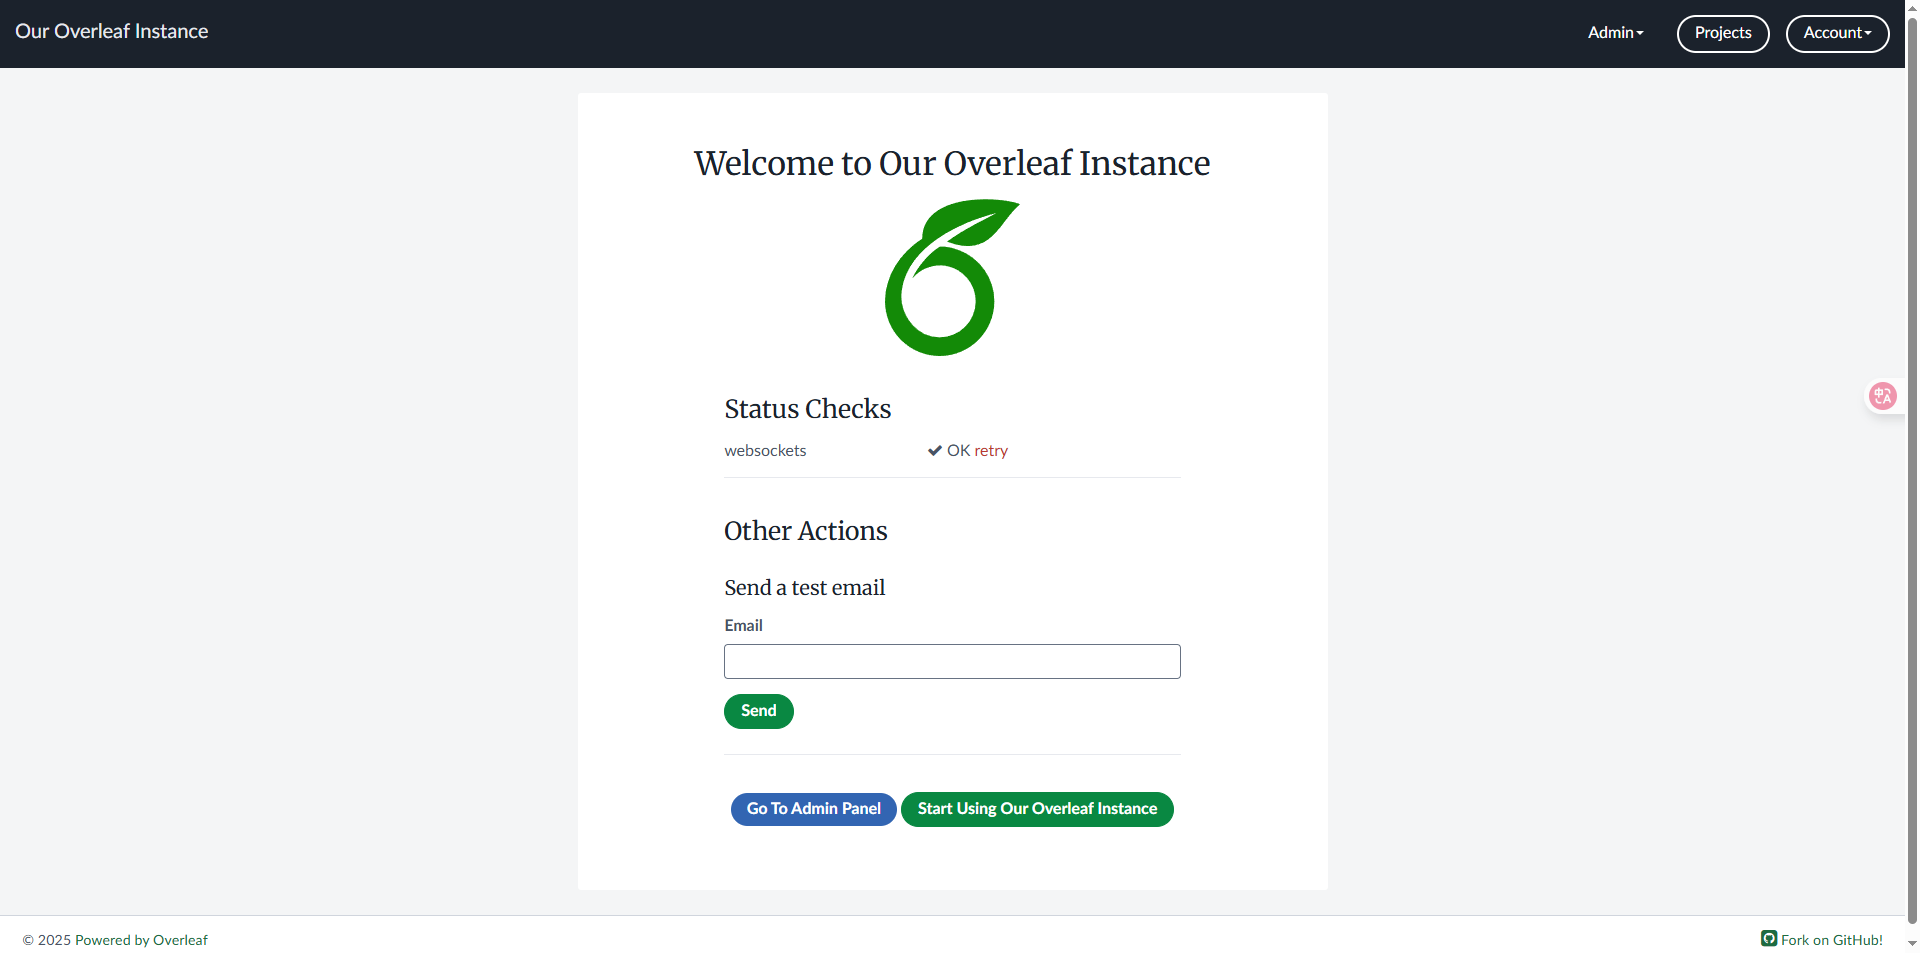Click the Welcome to Our Overleaf Instance heading
The image size is (1920, 953).
pyautogui.click(x=952, y=163)
